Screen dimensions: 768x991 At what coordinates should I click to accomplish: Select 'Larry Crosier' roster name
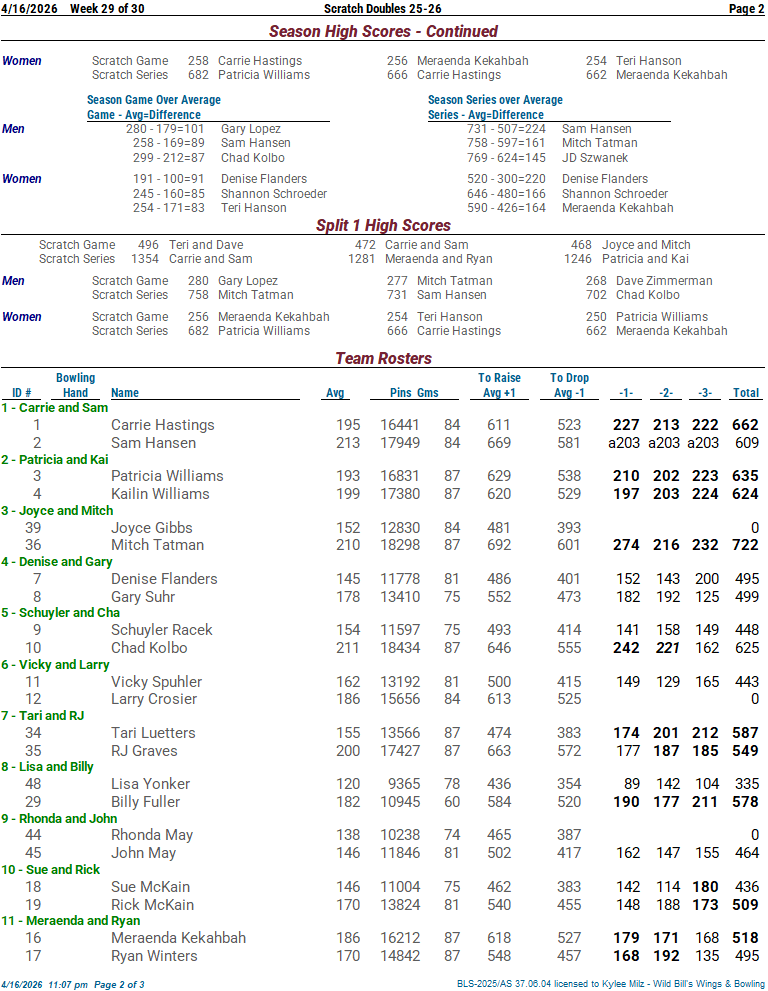[x=154, y=700]
